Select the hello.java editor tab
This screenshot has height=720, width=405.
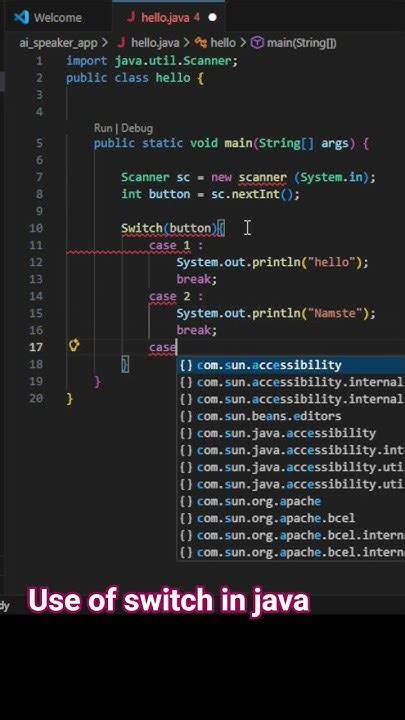[x=169, y=17]
